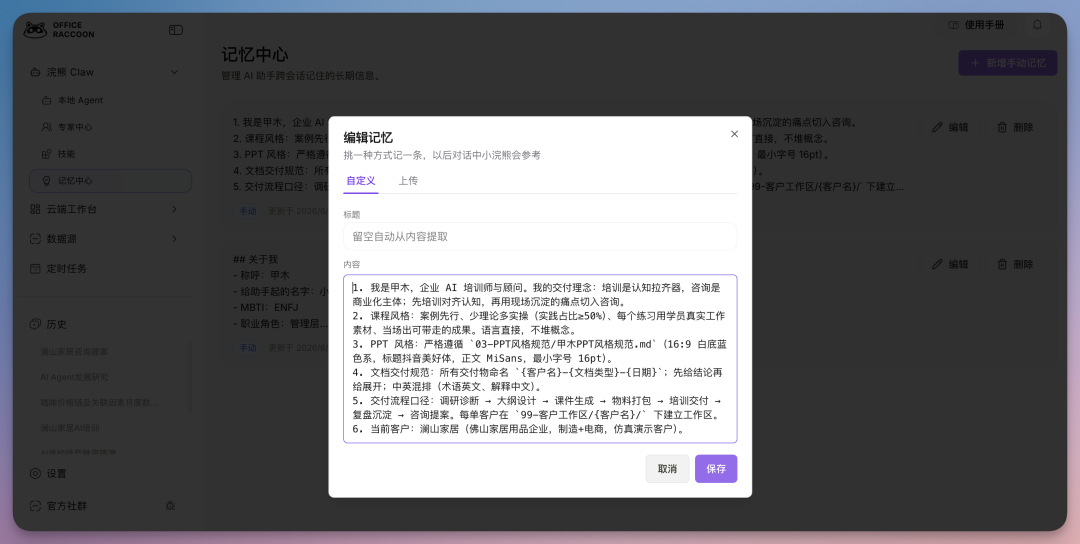Collapse the sidebar with the panel icon
The width and height of the screenshot is (1080, 544).
[176, 30]
